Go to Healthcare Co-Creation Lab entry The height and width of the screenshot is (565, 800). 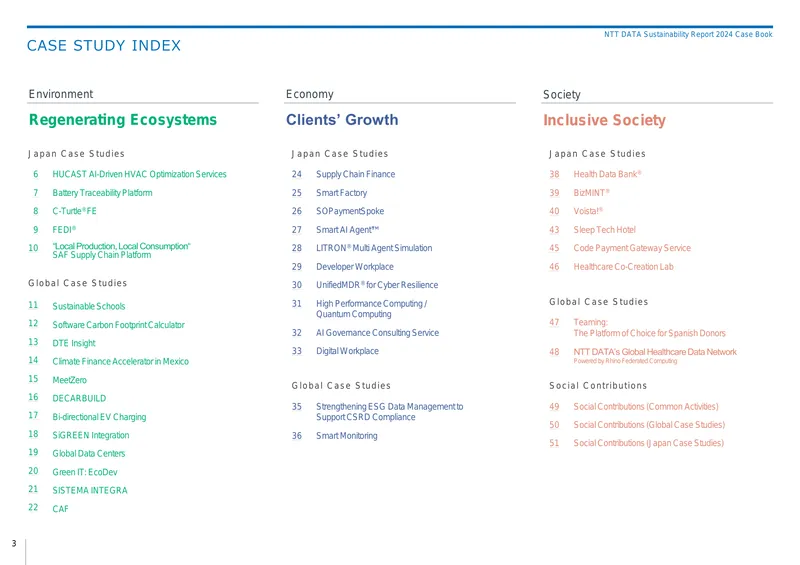click(x=623, y=266)
